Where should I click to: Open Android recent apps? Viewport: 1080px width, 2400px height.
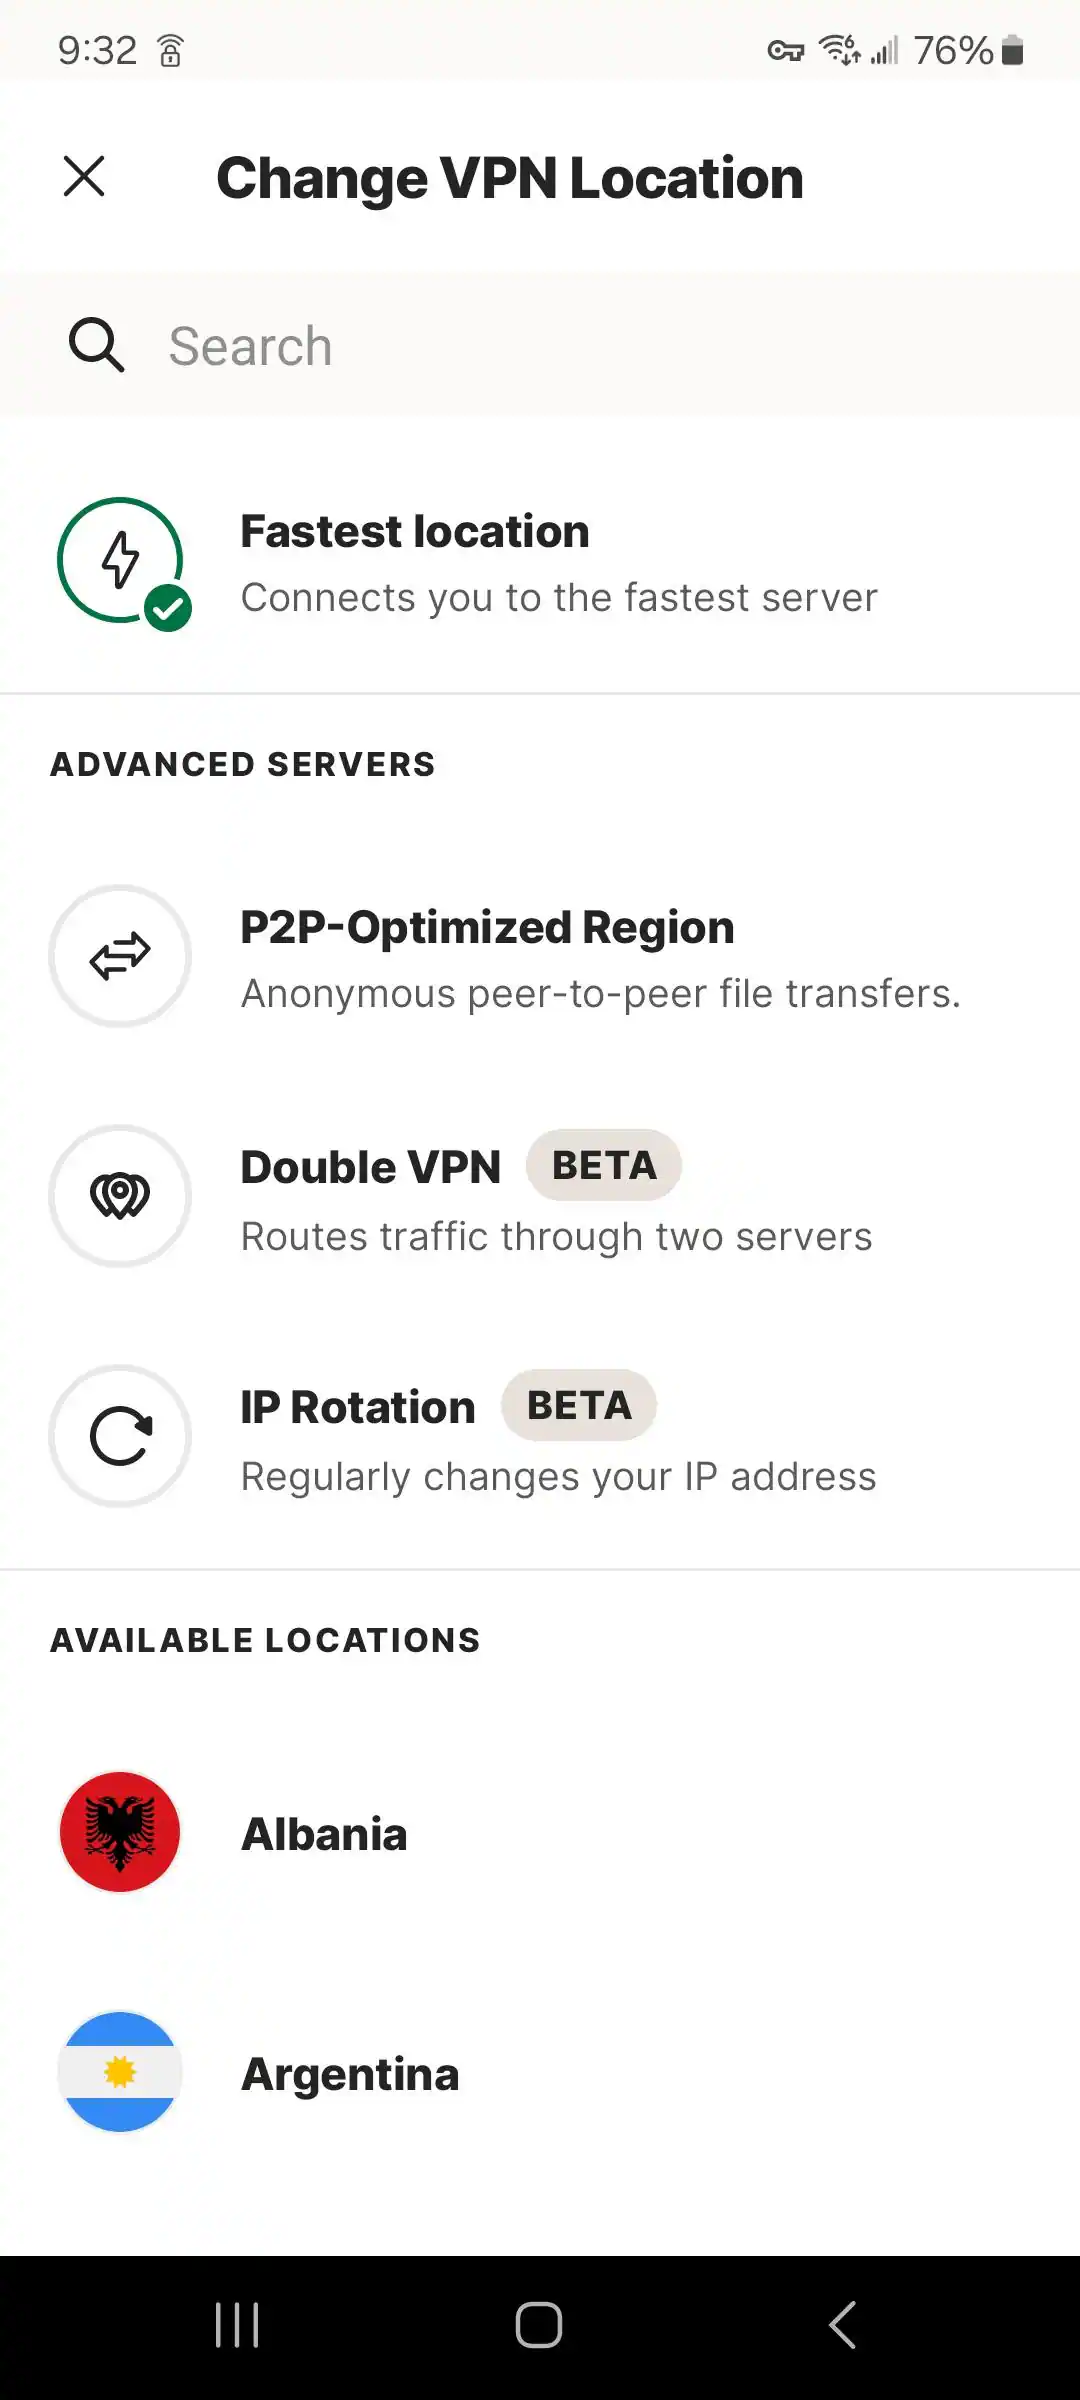pyautogui.click(x=237, y=2324)
